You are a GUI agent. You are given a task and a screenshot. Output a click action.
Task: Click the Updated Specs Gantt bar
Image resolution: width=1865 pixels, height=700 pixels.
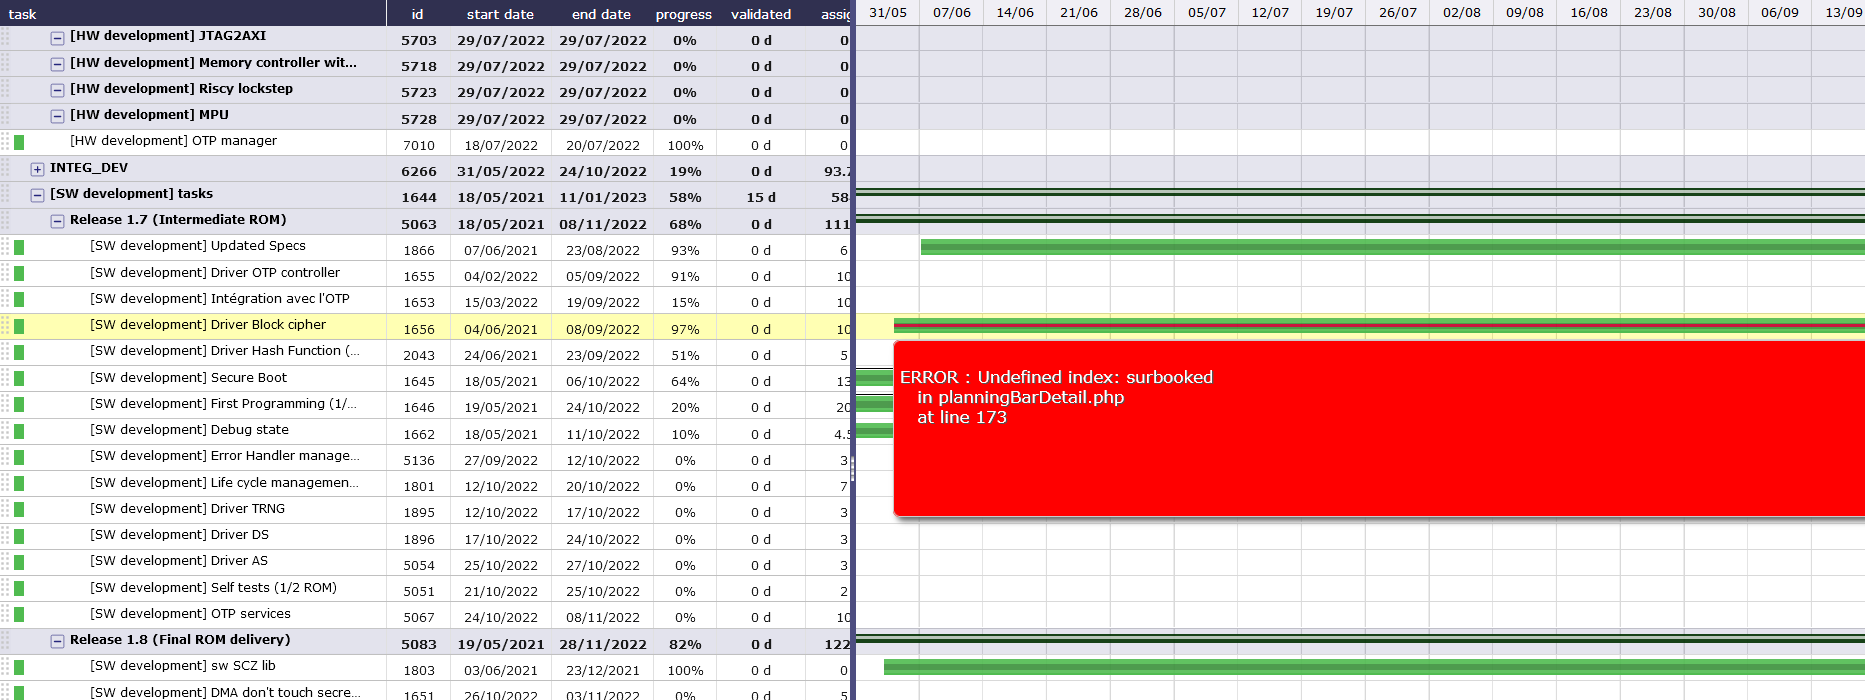click(1390, 247)
